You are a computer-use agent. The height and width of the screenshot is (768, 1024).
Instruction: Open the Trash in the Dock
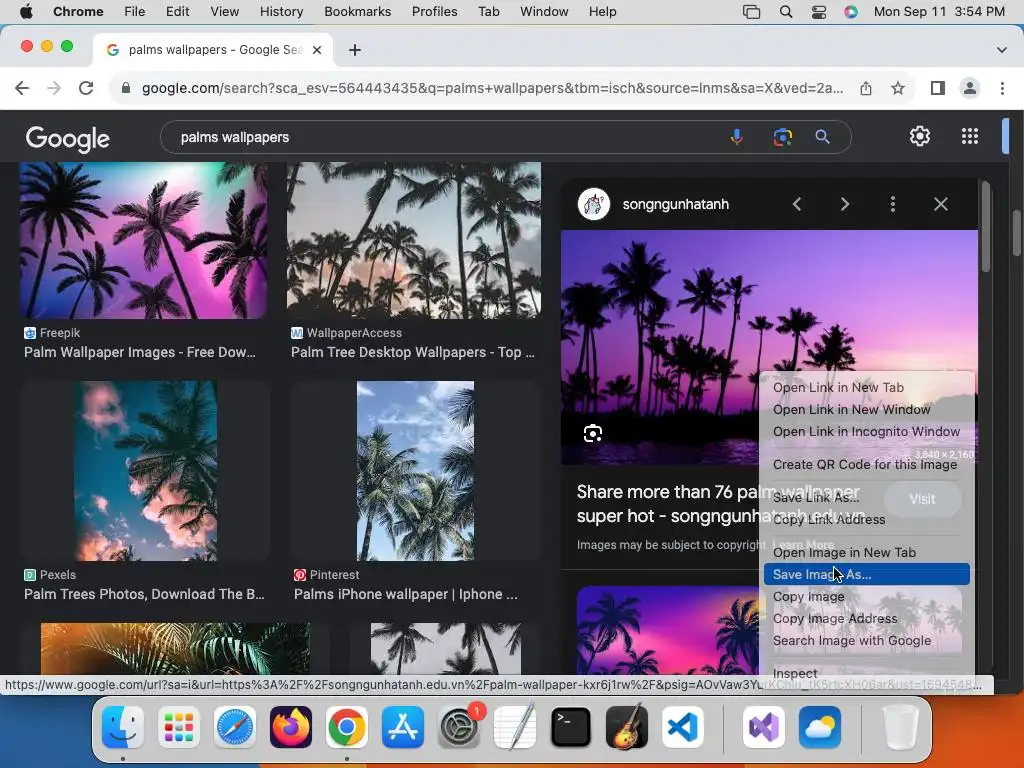pos(901,727)
